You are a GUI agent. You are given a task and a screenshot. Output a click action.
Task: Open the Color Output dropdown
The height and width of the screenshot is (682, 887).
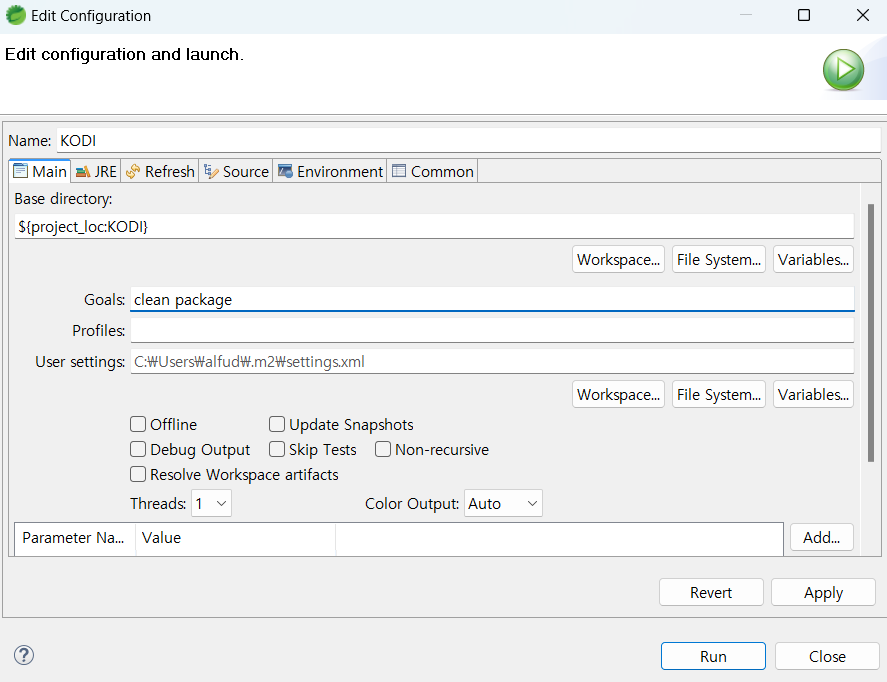point(503,503)
